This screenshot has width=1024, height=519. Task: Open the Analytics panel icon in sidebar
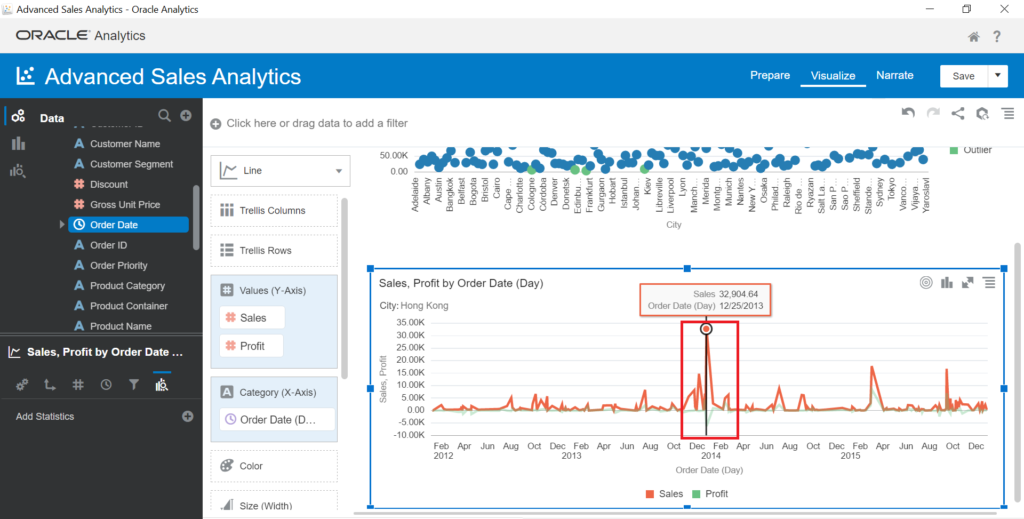point(18,171)
